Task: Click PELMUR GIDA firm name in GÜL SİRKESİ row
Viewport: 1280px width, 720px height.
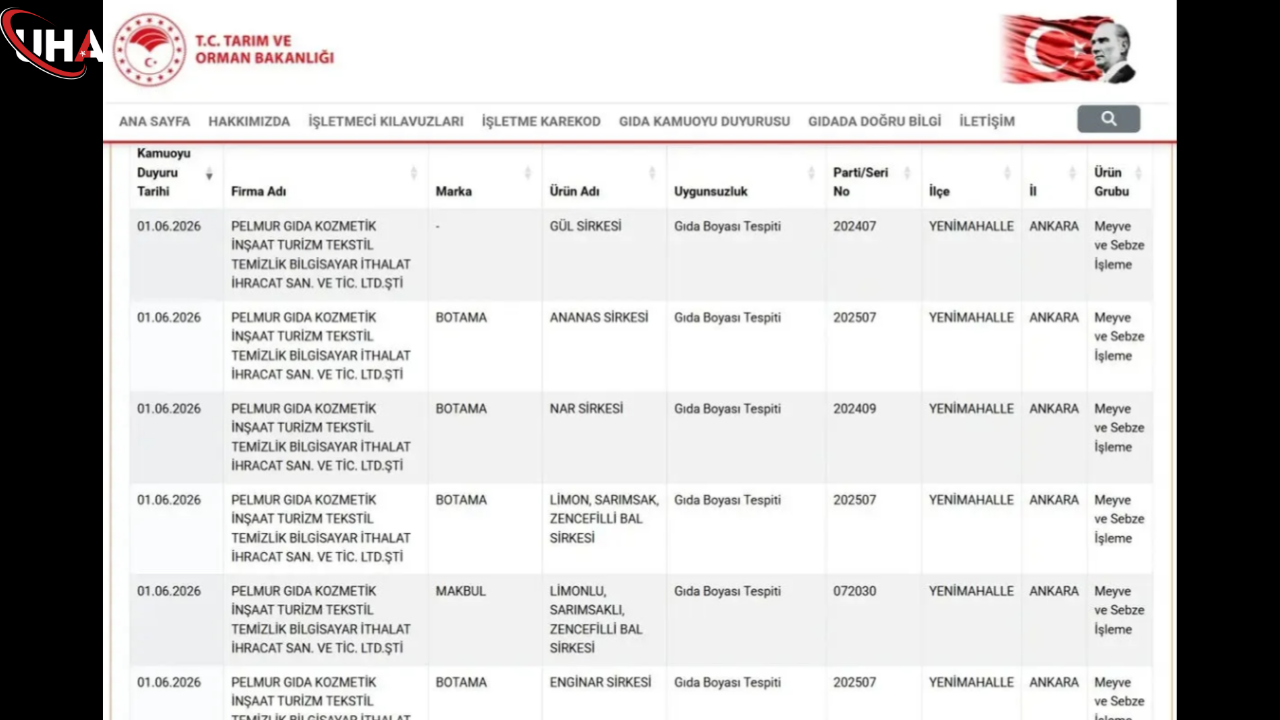Action: point(321,255)
